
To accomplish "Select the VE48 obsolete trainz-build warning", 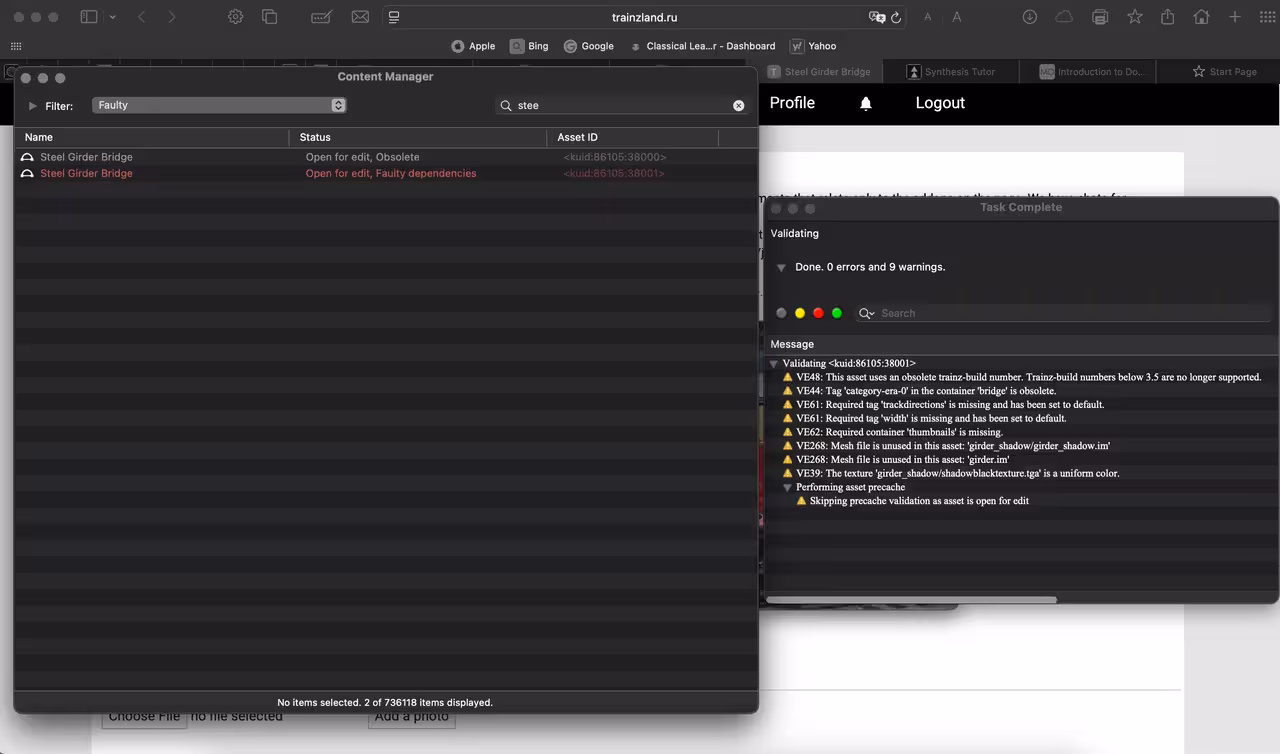I will coord(1022,377).
